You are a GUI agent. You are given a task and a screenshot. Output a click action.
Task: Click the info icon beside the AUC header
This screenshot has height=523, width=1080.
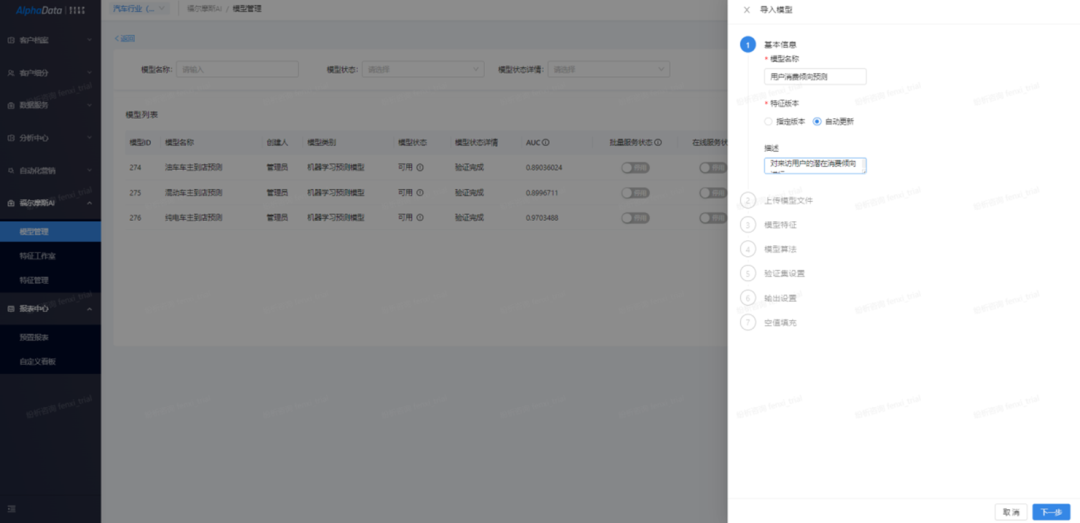click(x=546, y=143)
